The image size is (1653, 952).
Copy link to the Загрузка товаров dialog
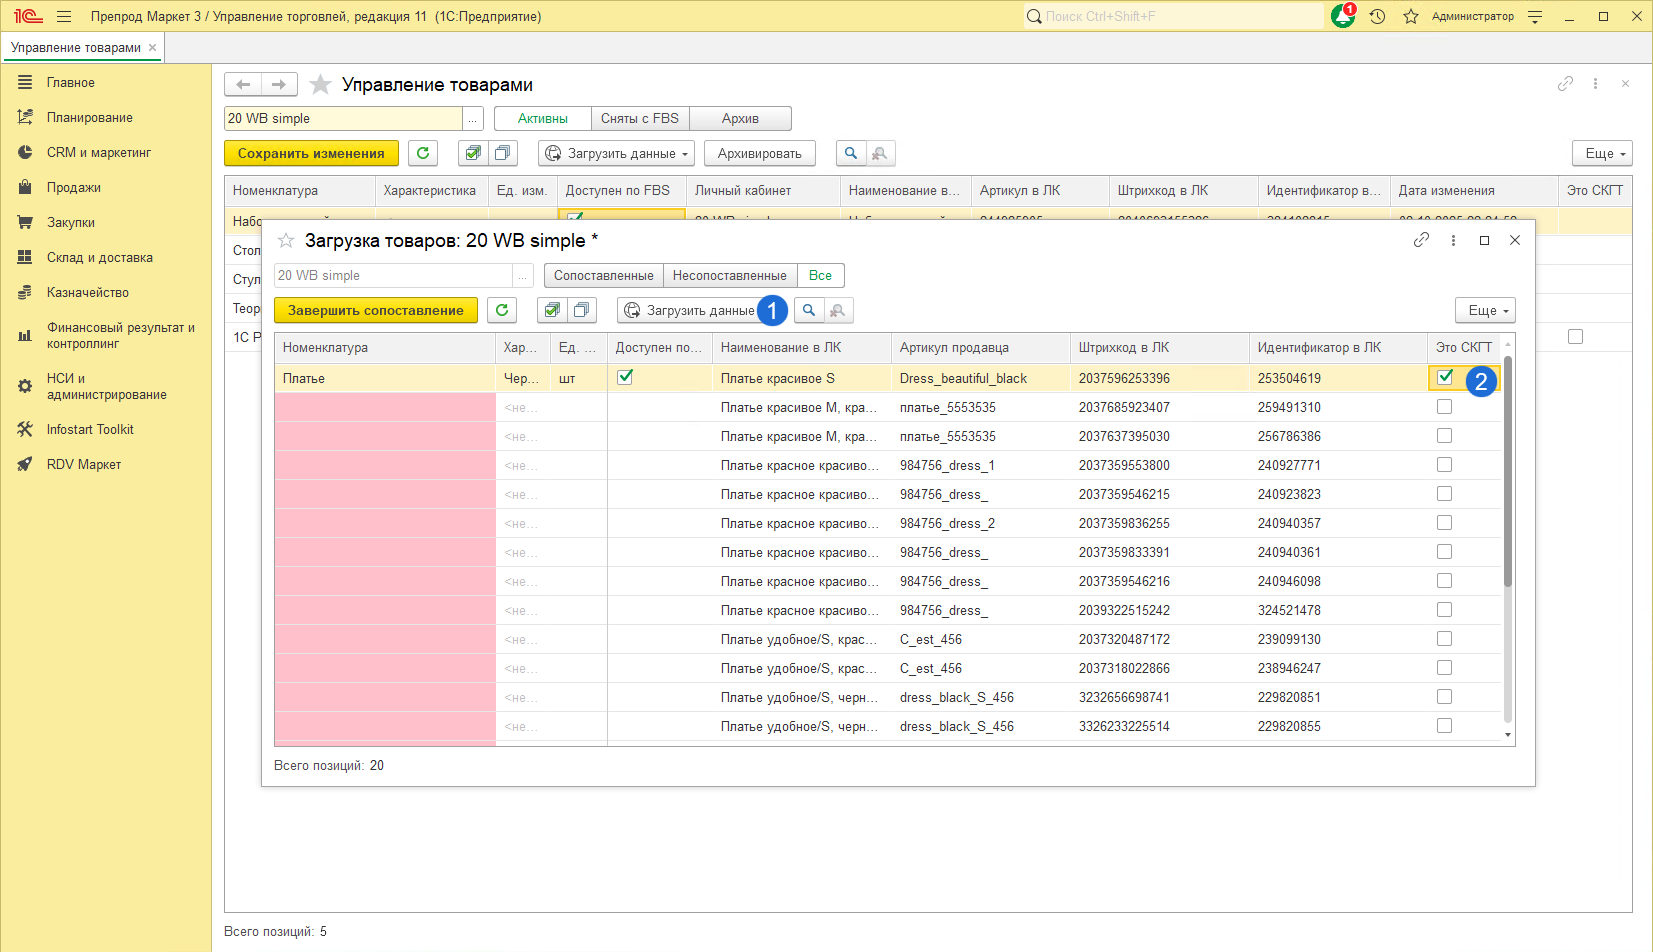(1421, 240)
